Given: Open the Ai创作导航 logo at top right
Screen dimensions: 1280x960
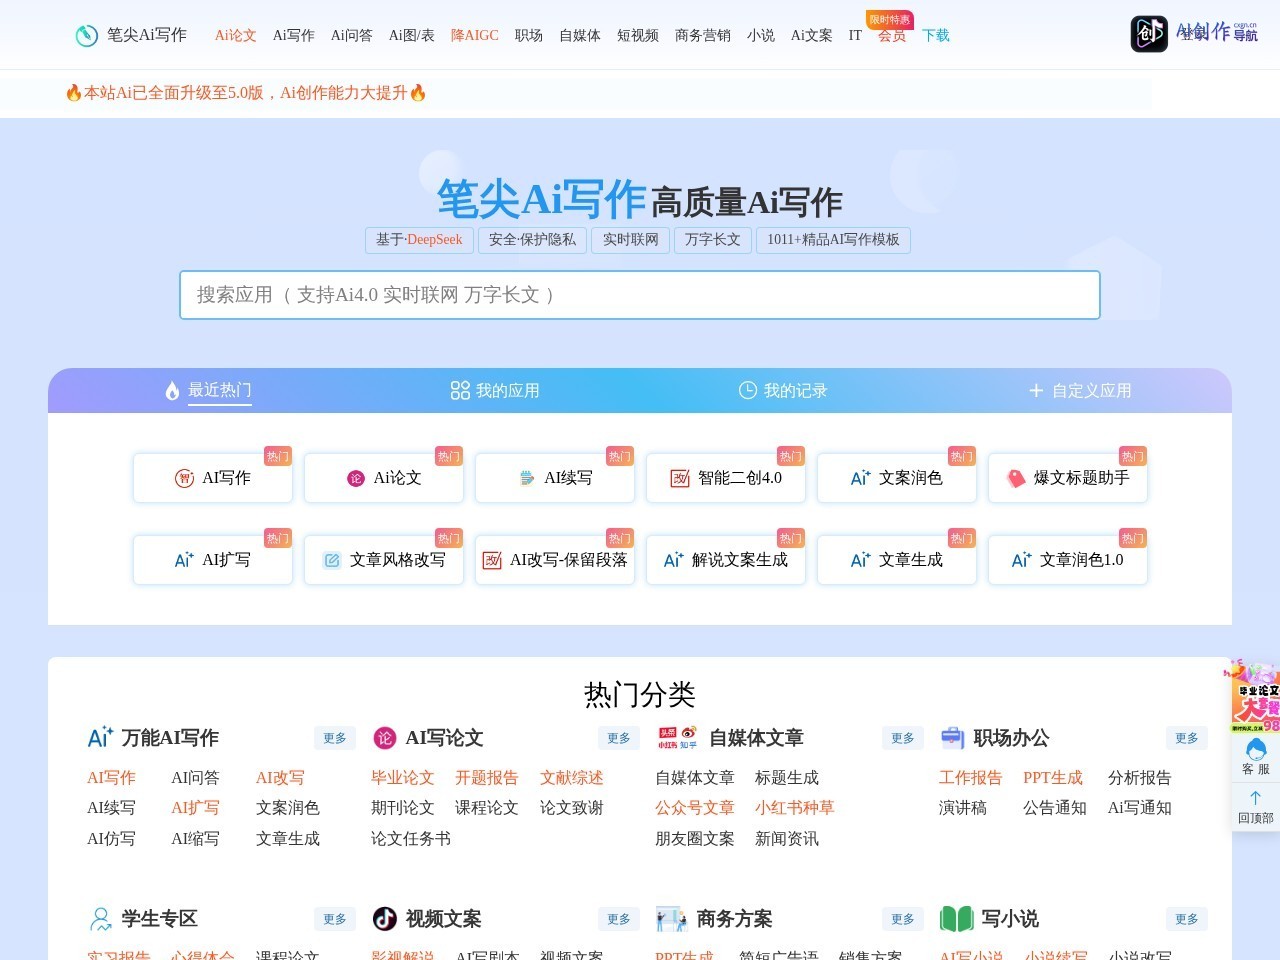Looking at the screenshot, I should 1194,33.
